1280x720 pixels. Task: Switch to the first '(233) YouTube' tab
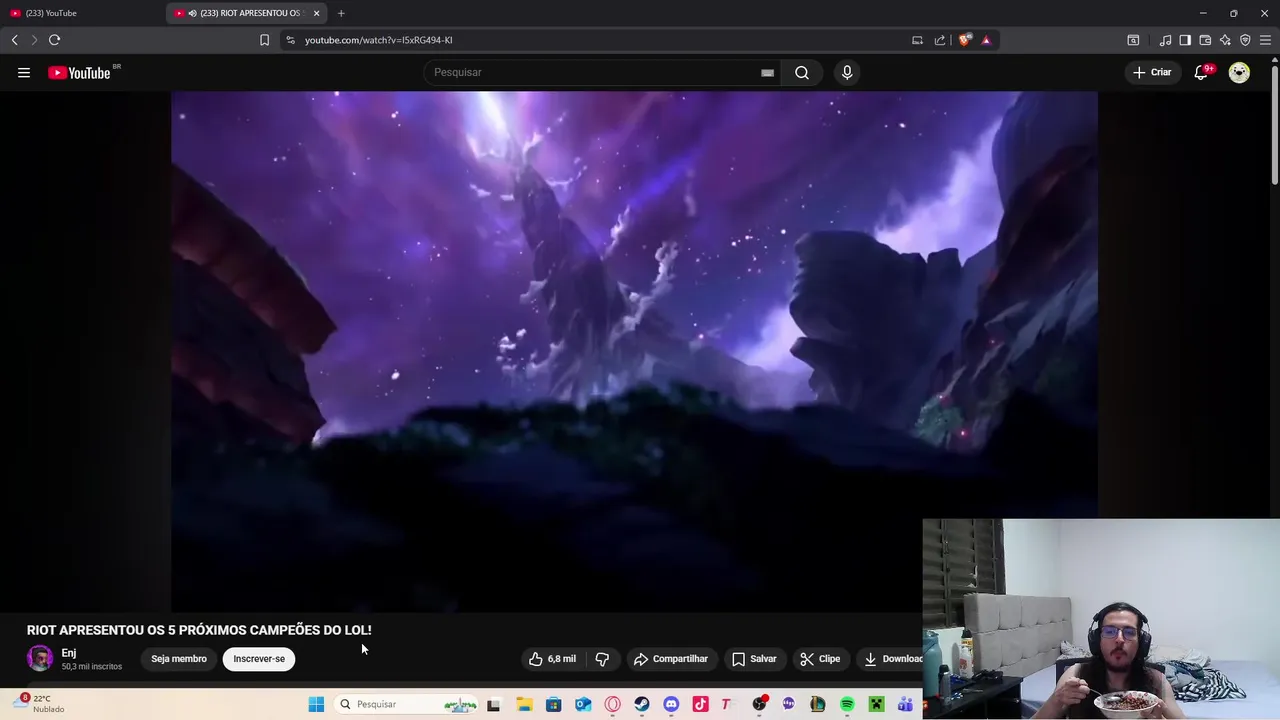tap(80, 13)
